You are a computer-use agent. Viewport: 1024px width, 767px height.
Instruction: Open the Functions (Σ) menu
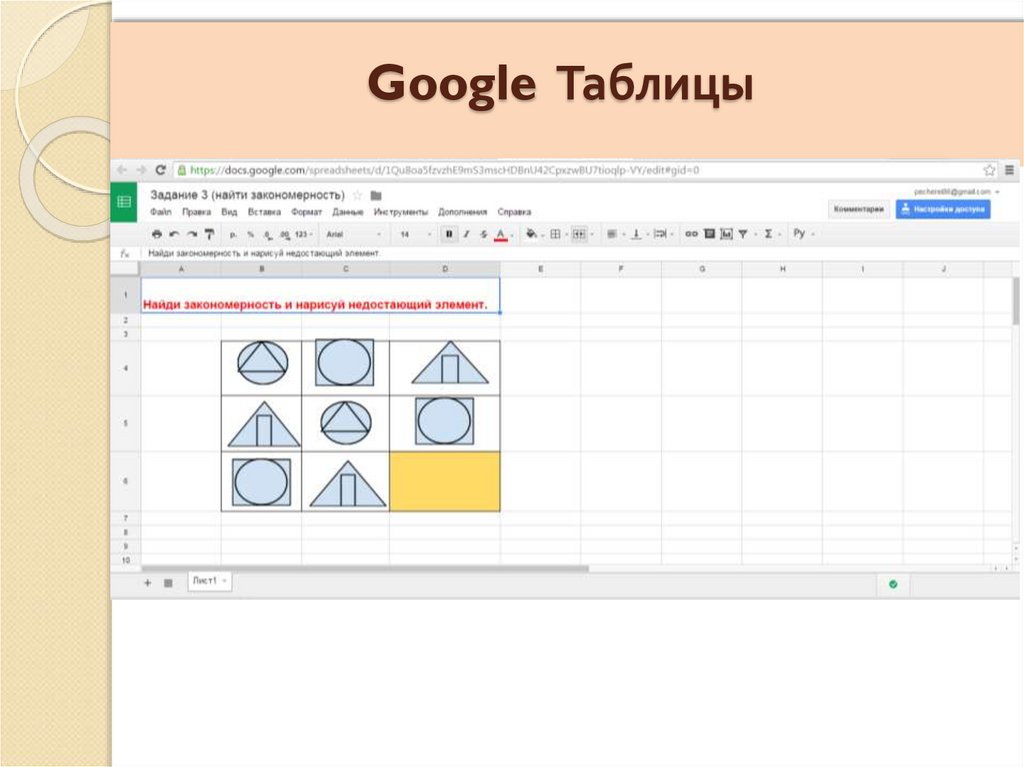[769, 234]
